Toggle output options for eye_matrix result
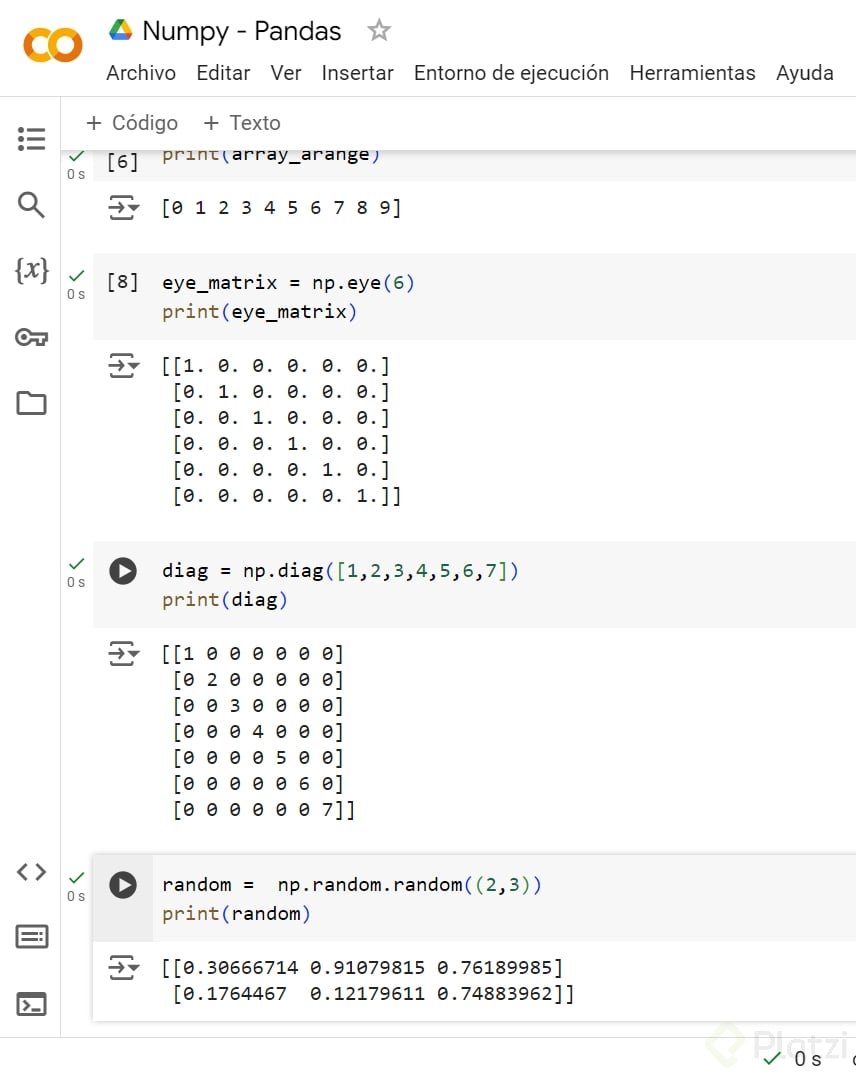 pyautogui.click(x=123, y=366)
